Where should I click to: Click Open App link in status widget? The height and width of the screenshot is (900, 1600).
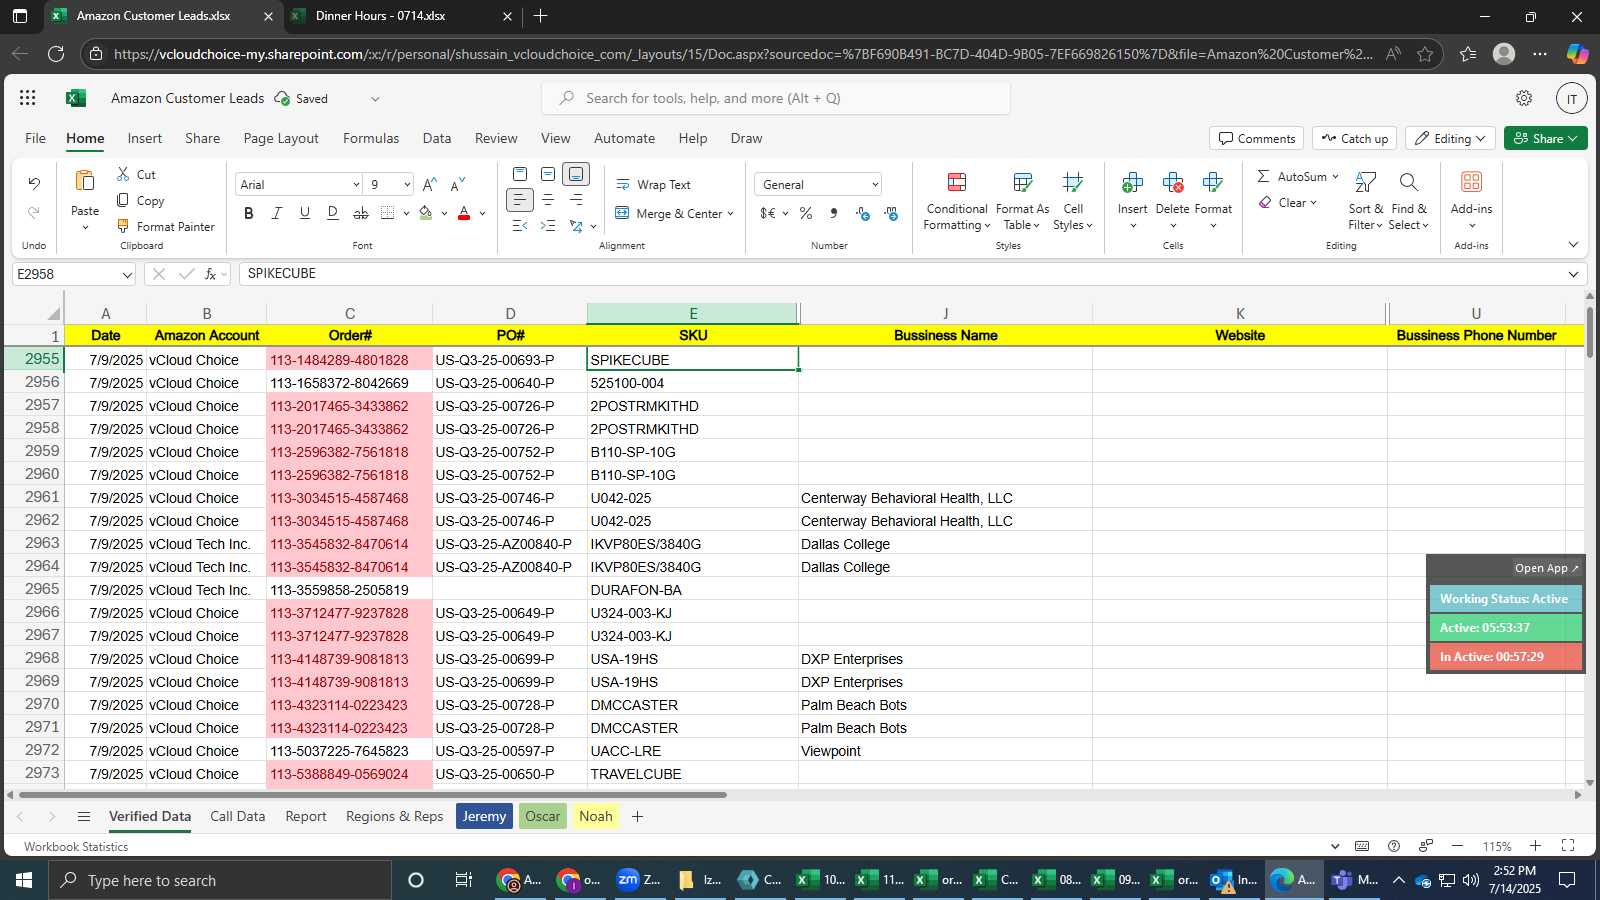point(1546,568)
